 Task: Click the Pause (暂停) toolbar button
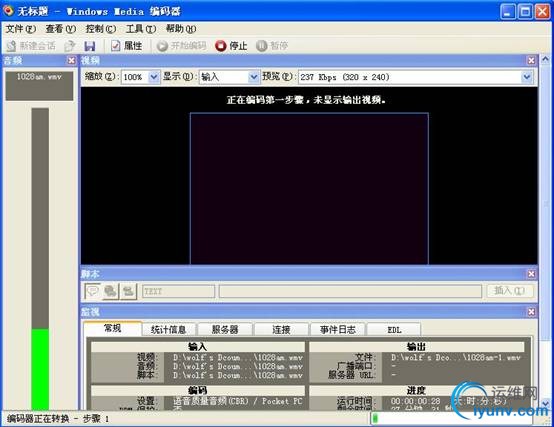point(272,46)
